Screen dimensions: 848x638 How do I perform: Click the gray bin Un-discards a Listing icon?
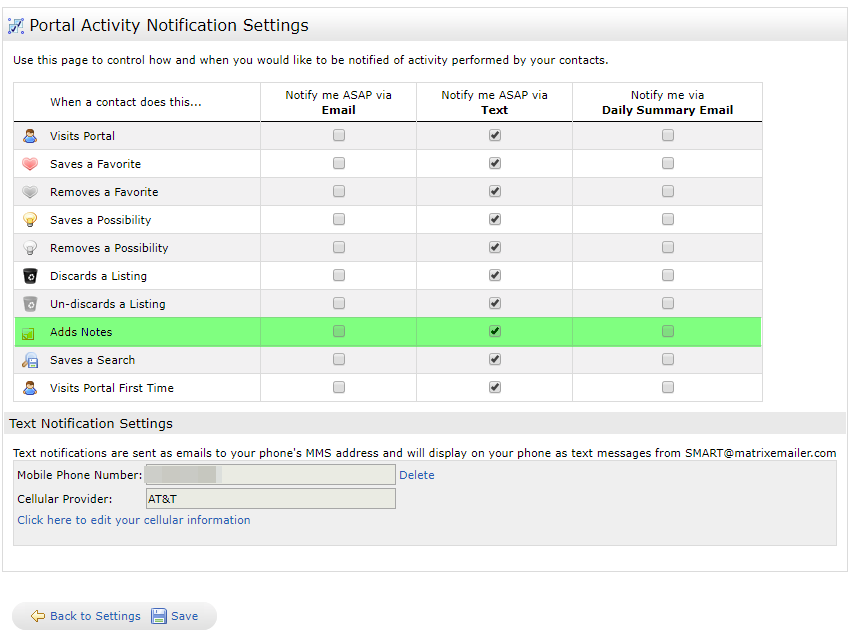tap(30, 304)
